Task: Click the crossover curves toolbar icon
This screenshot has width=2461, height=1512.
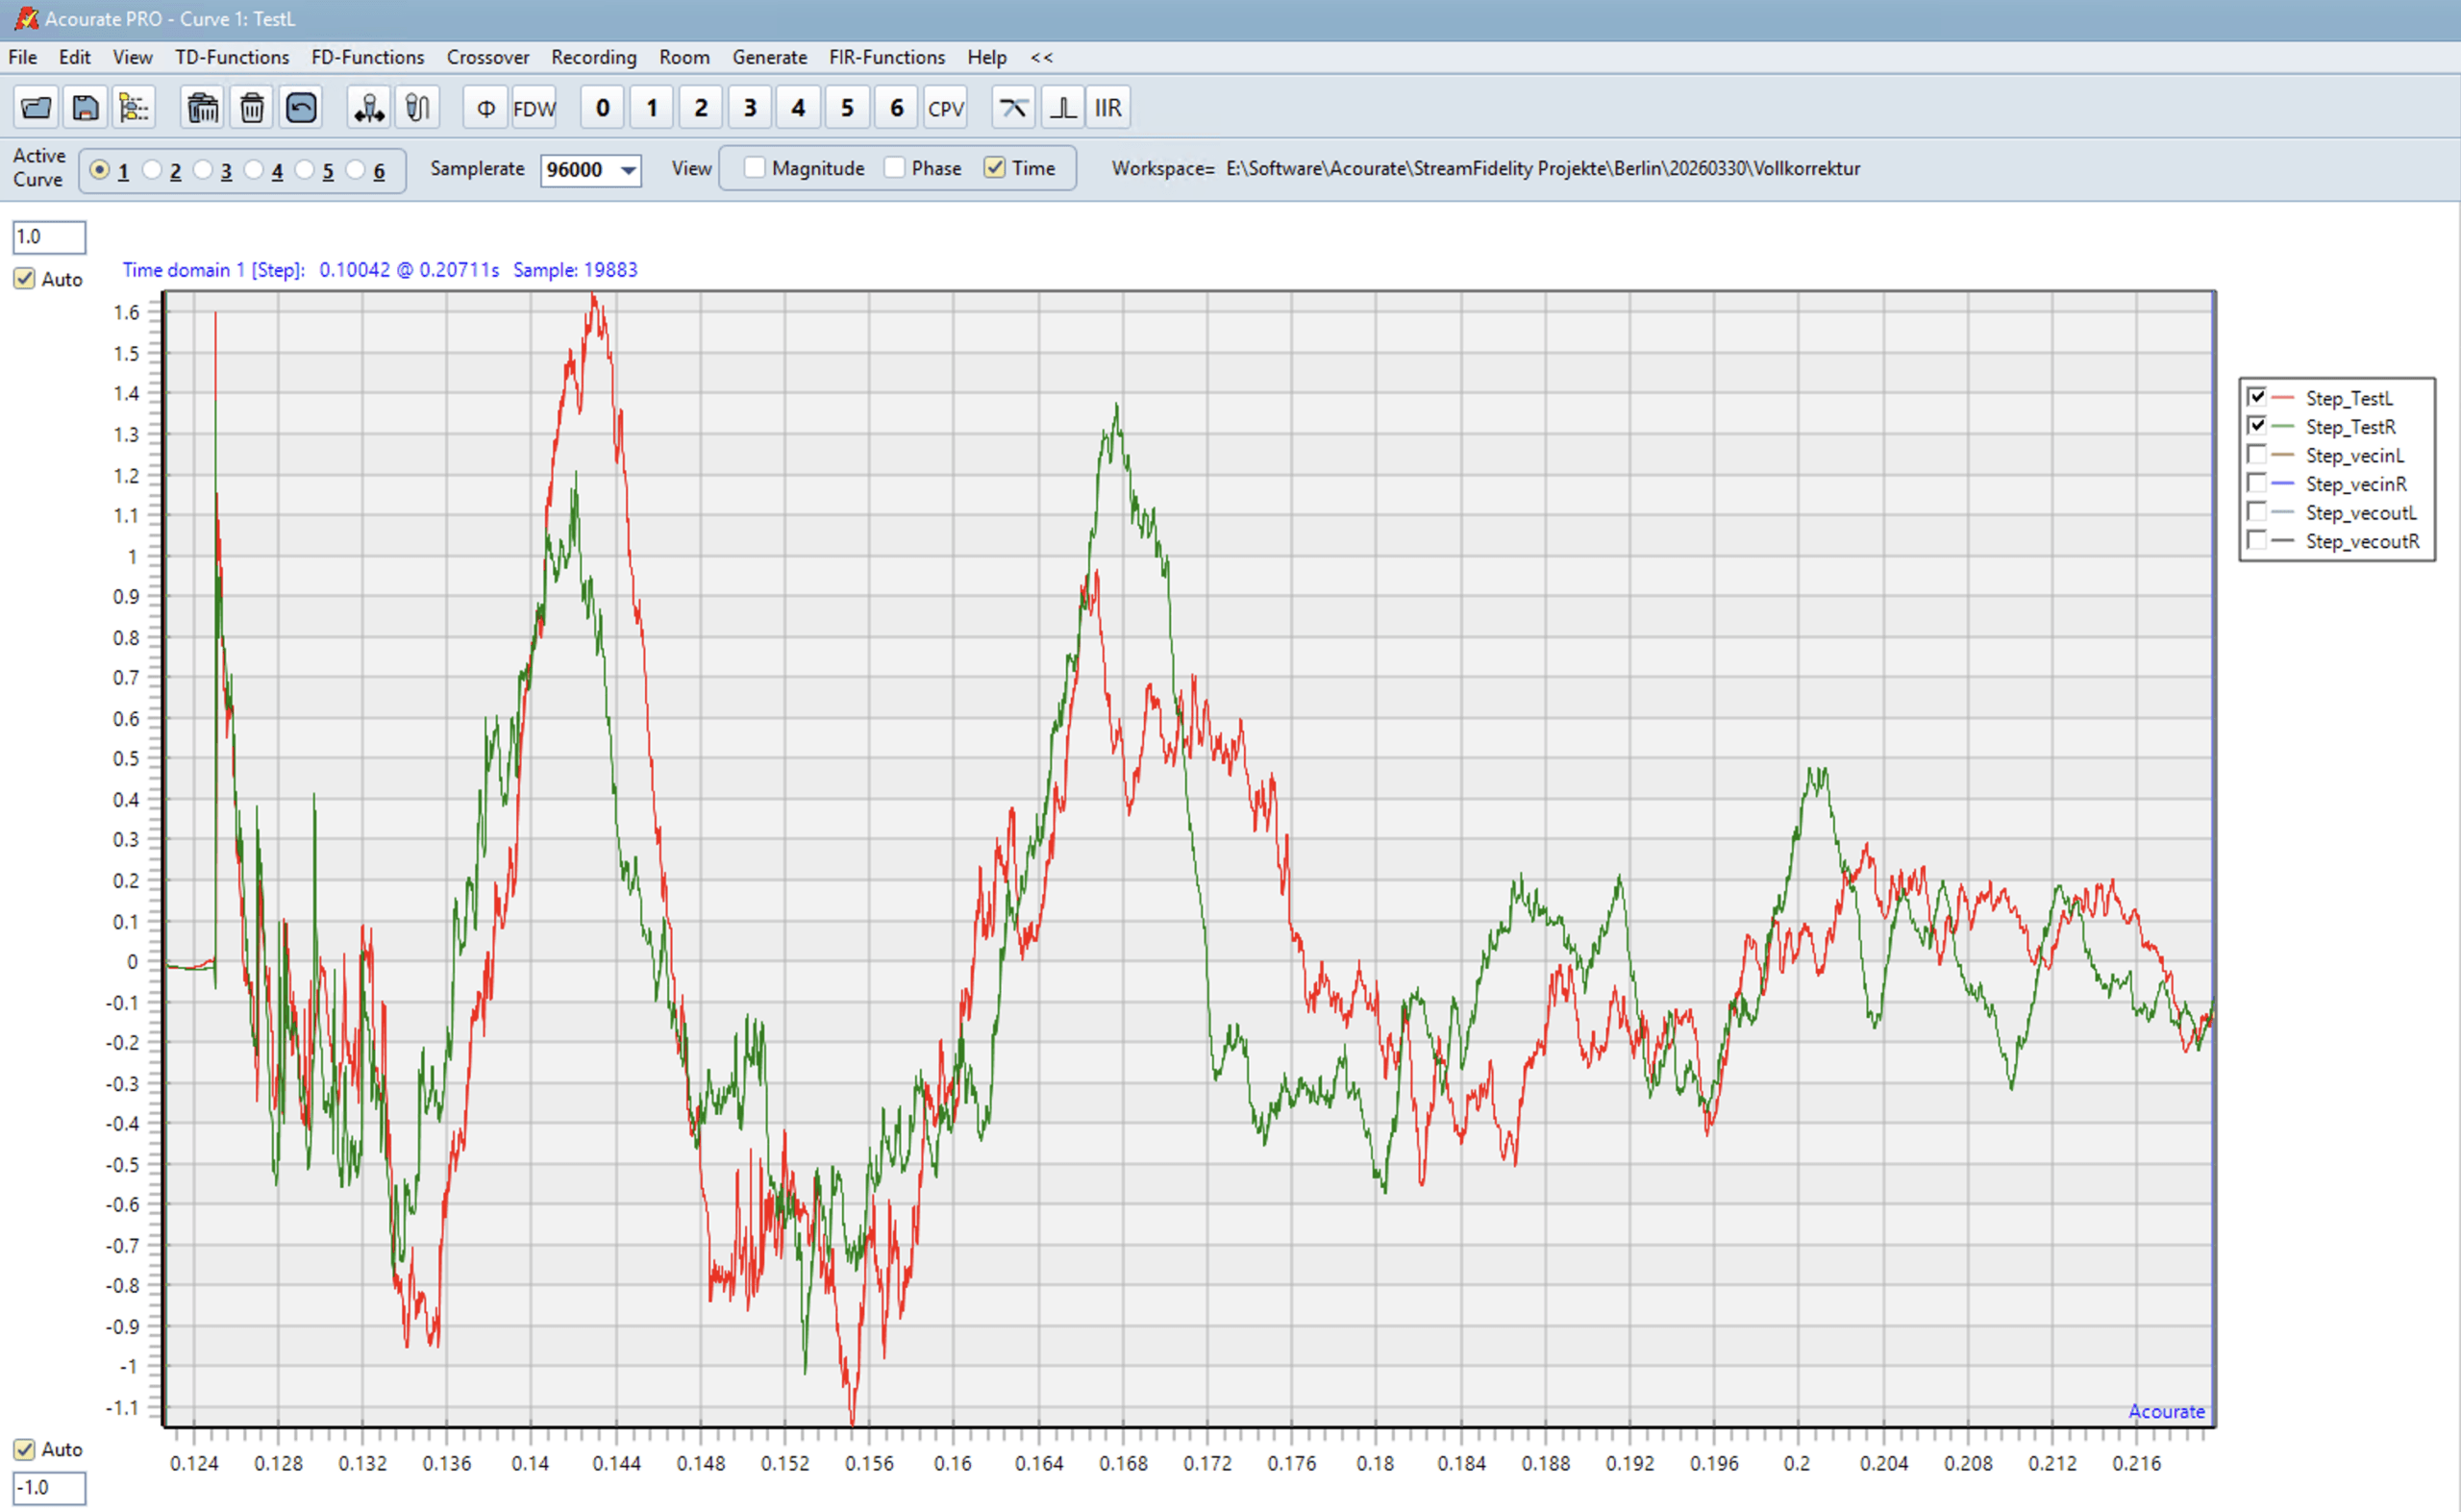Action: point(1013,108)
